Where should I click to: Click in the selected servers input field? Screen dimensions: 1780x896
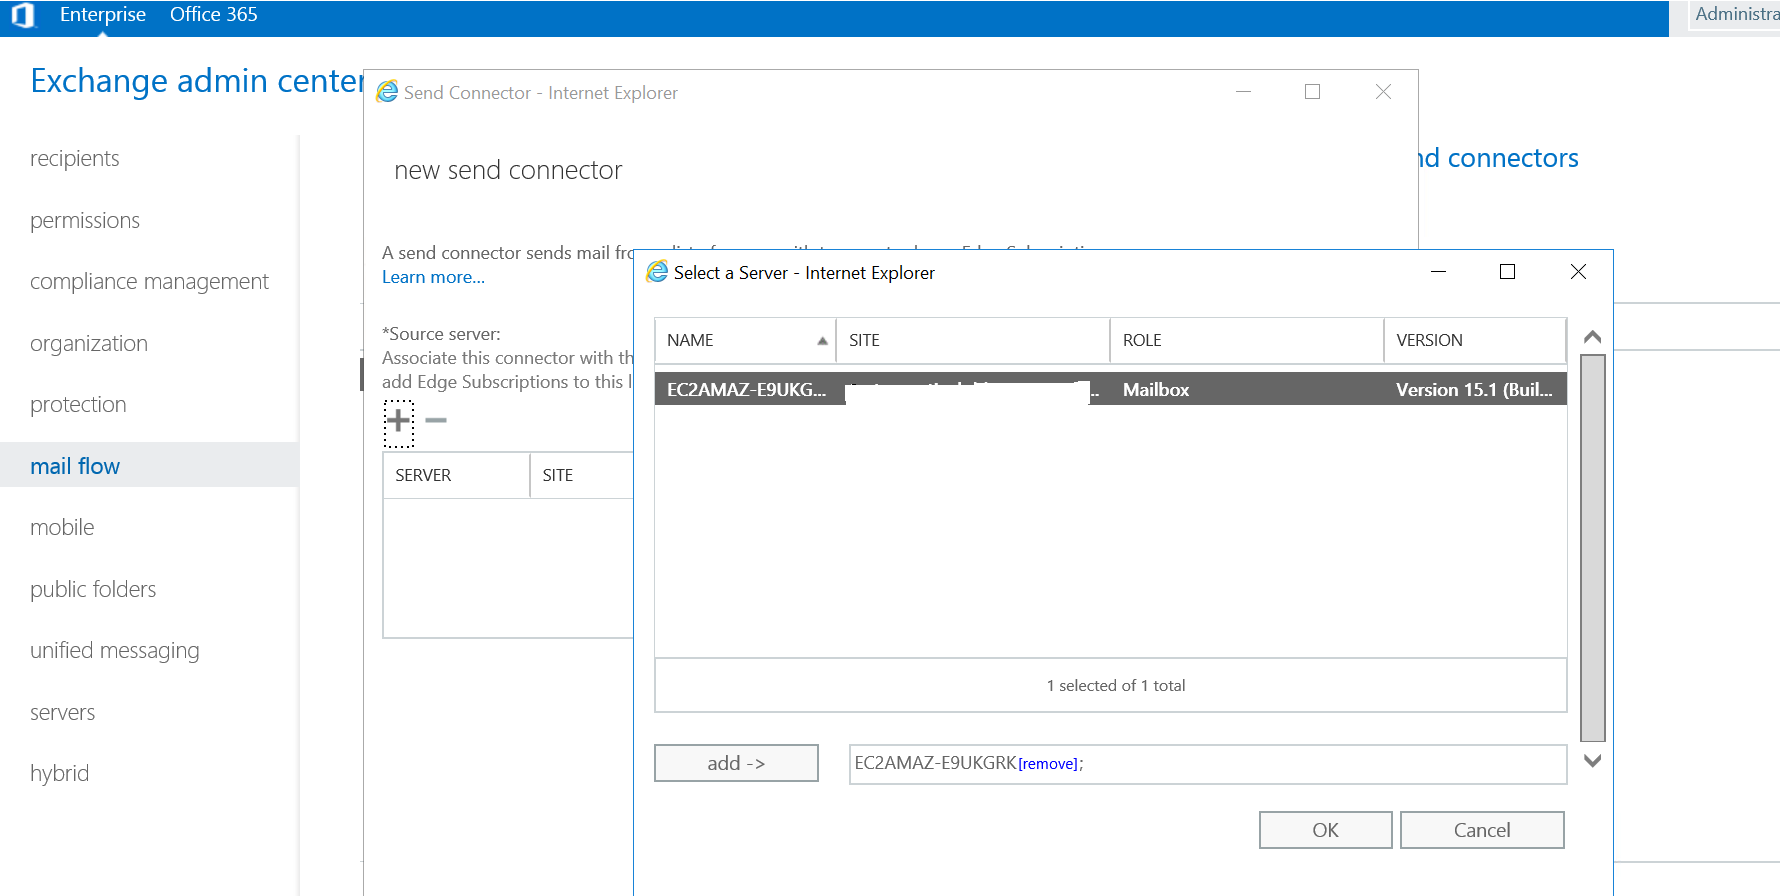[x=1208, y=764]
